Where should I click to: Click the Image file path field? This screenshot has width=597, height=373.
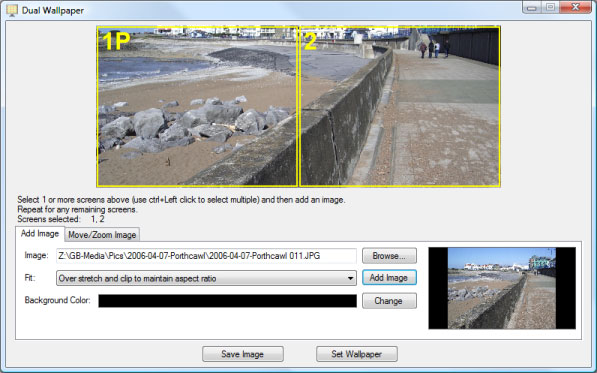(206, 256)
